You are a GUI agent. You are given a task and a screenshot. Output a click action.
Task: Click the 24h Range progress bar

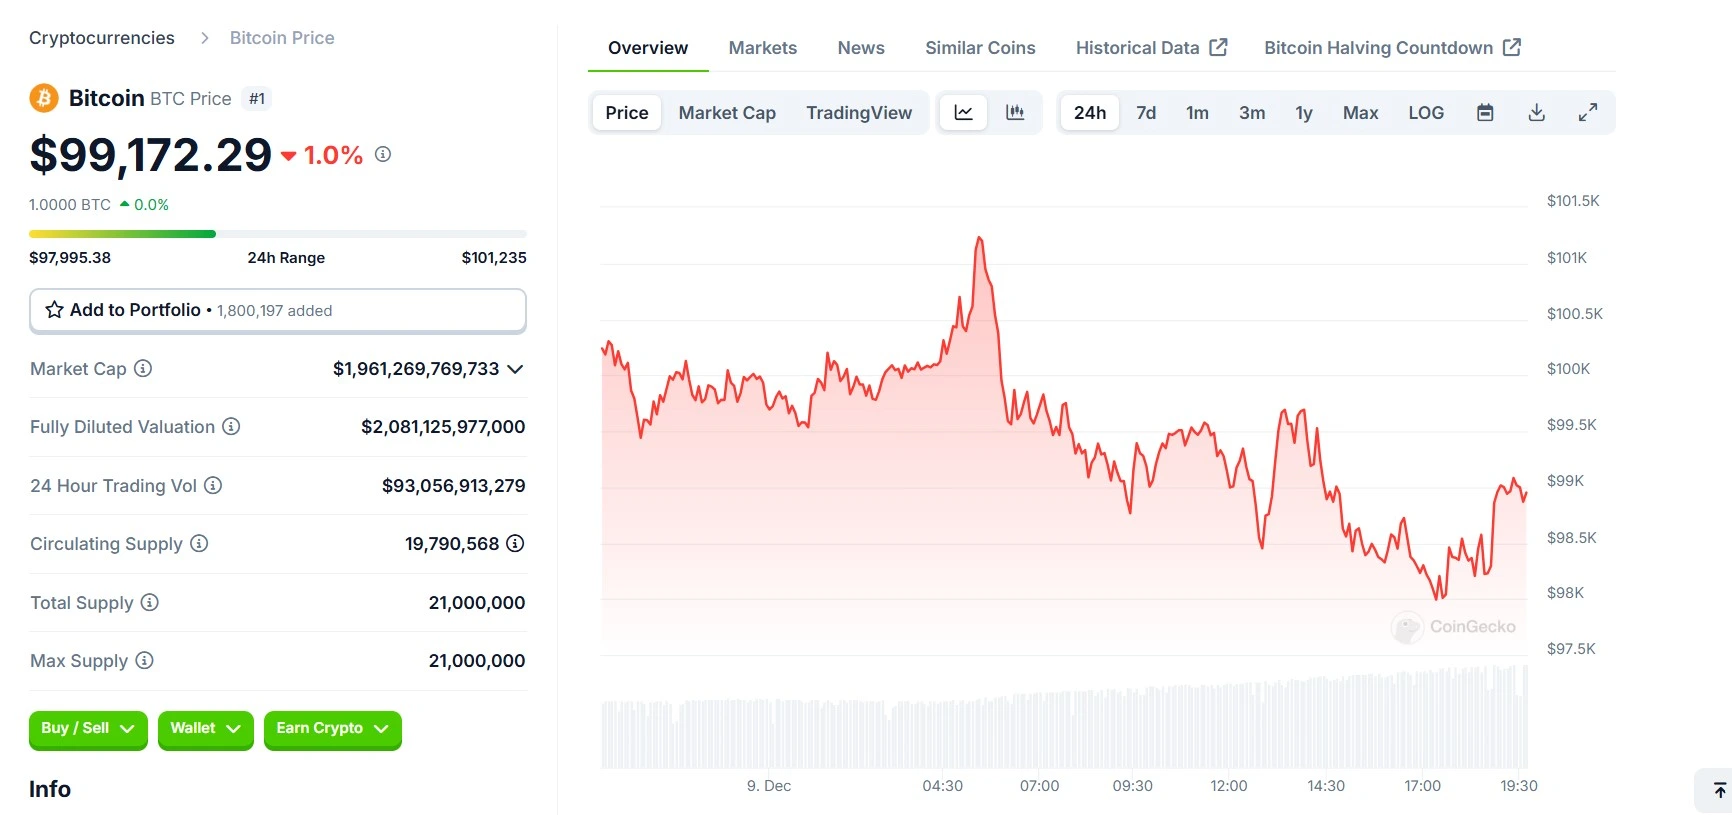(x=277, y=234)
